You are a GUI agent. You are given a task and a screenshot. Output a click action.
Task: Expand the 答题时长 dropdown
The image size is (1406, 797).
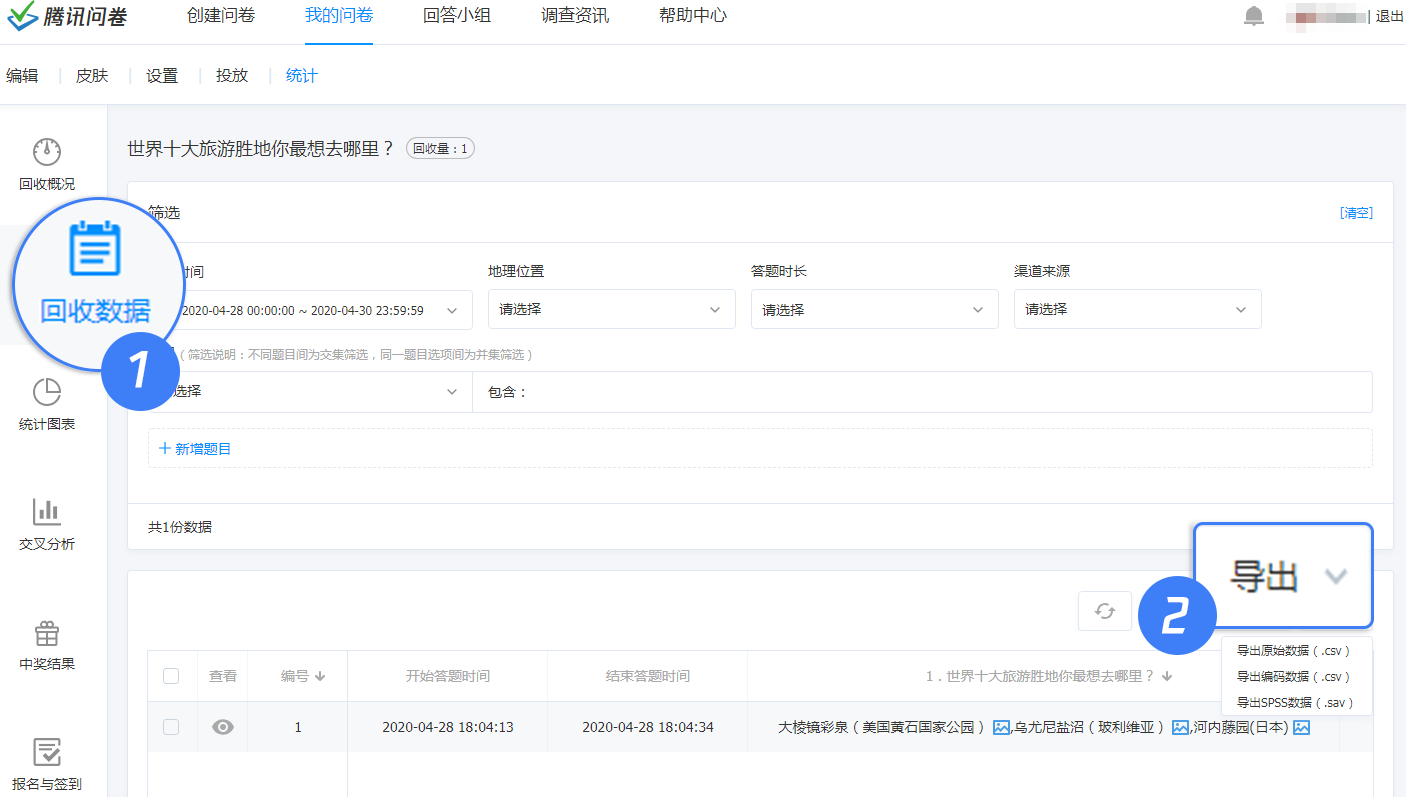(x=874, y=310)
